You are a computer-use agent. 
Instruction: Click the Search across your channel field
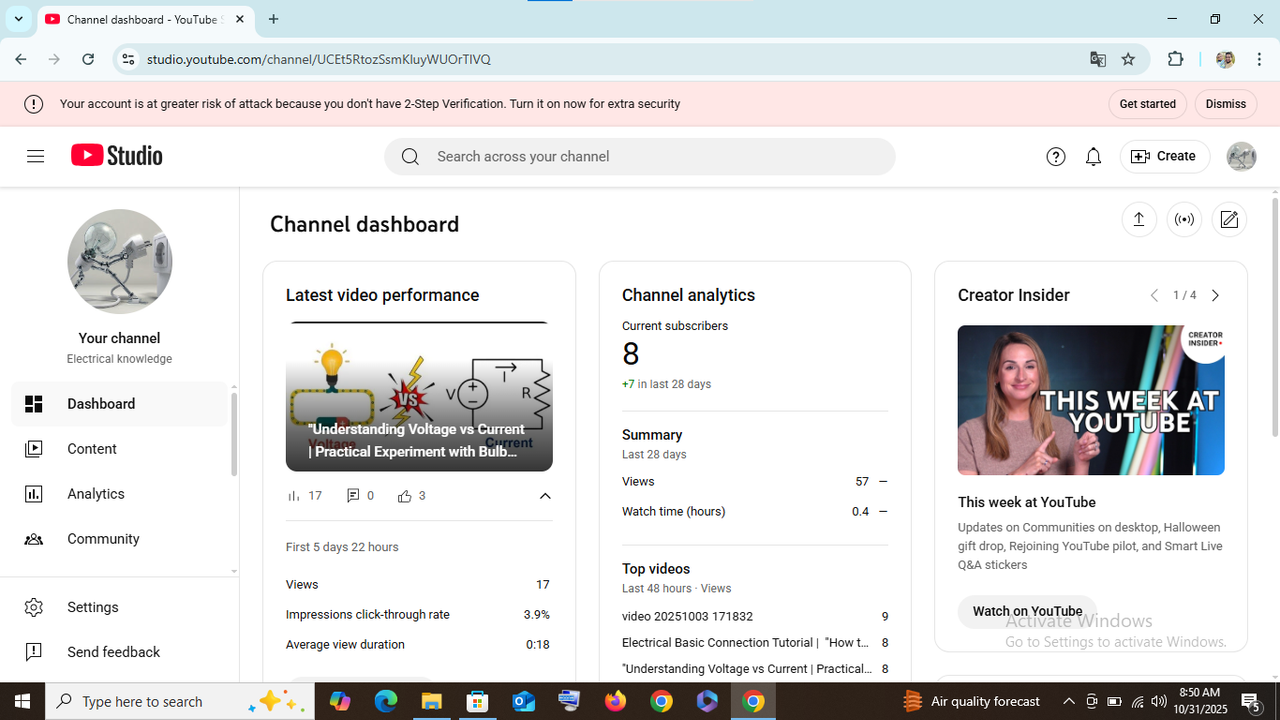(x=640, y=157)
